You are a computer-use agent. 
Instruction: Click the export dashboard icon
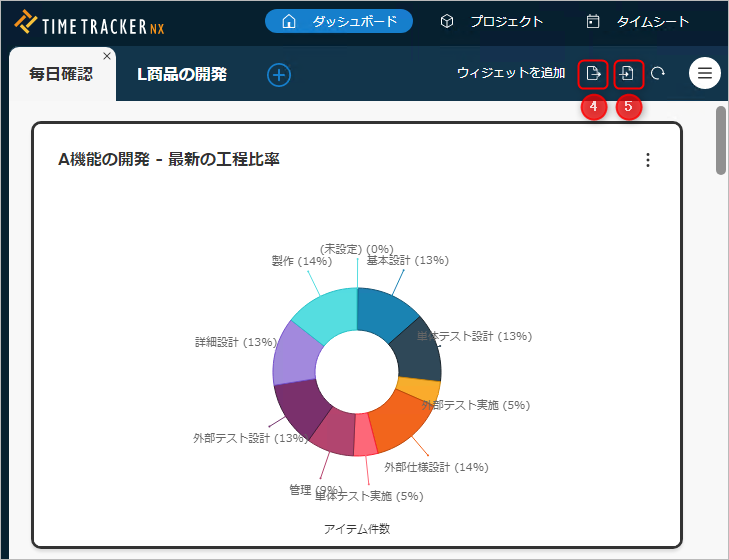coord(593,73)
